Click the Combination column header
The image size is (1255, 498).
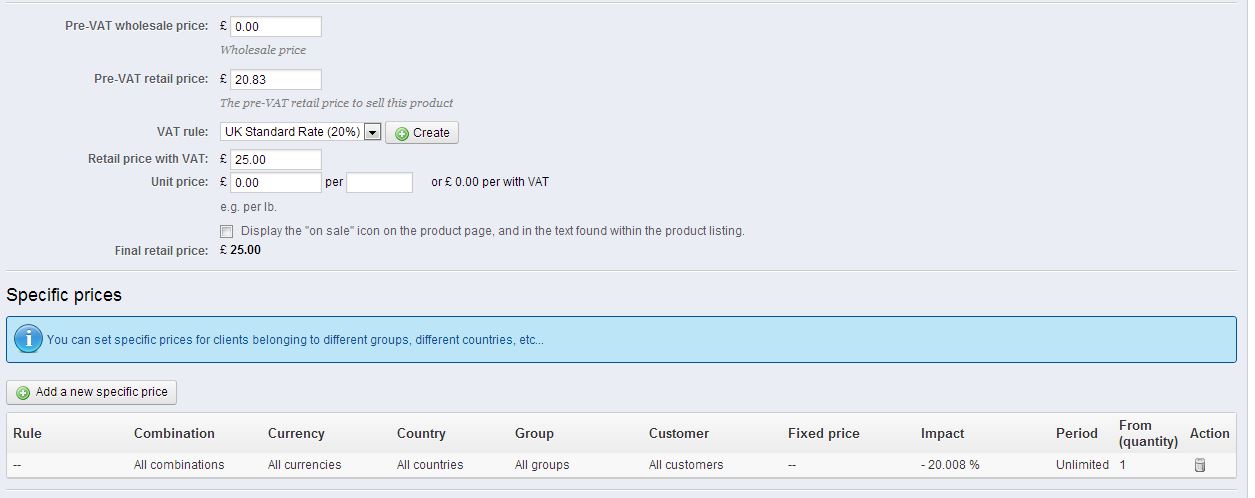pos(174,433)
